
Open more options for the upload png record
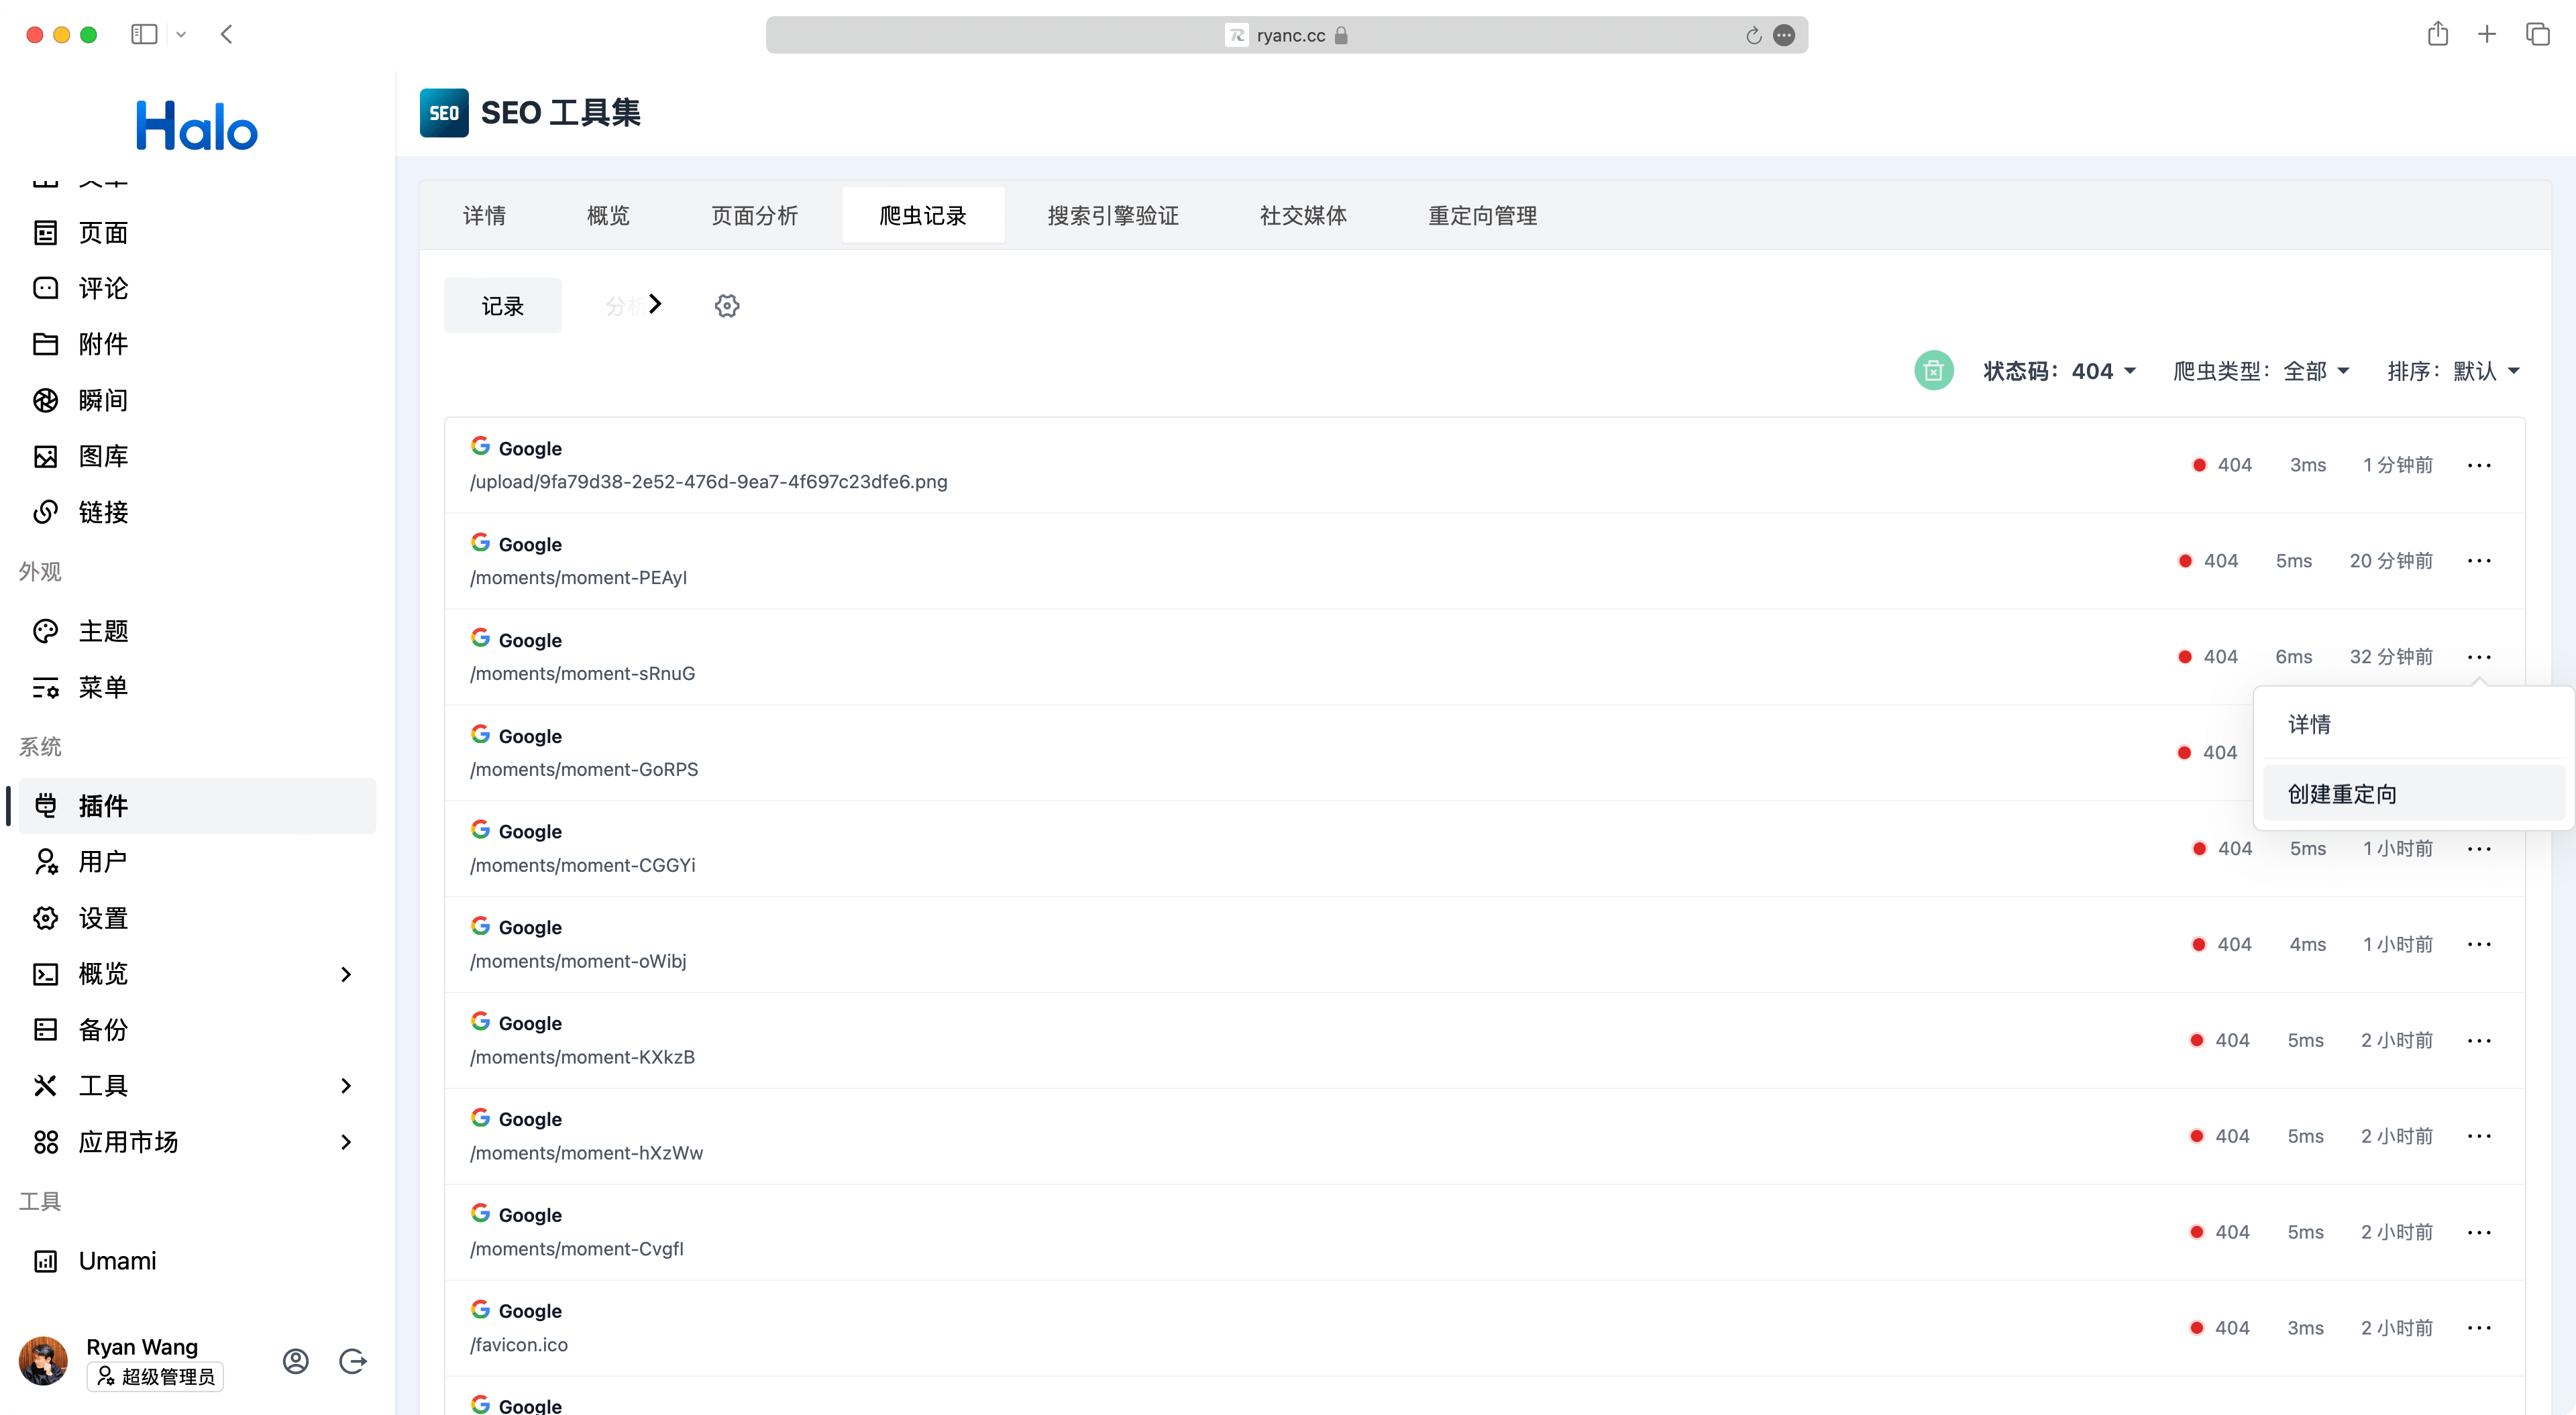[x=2479, y=465]
